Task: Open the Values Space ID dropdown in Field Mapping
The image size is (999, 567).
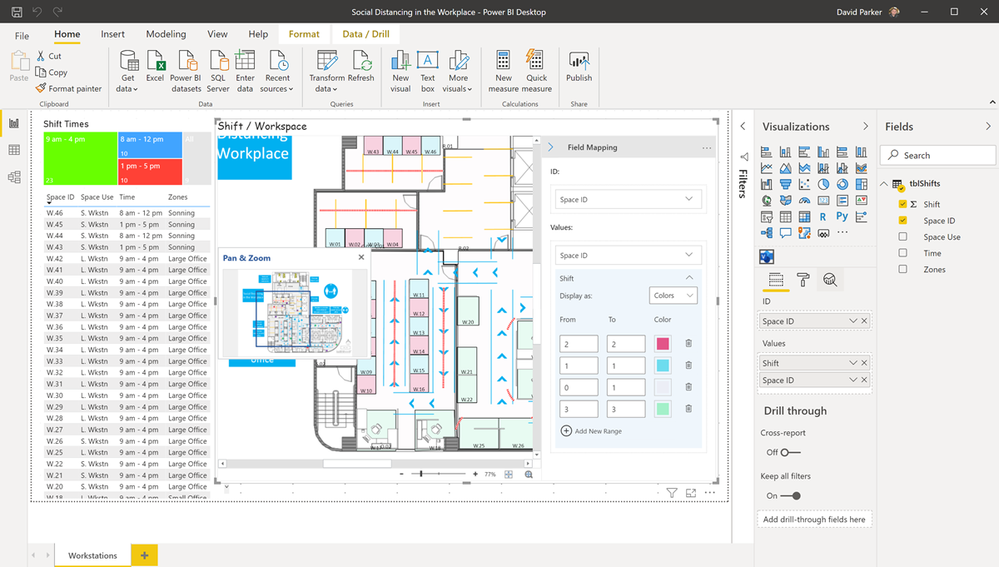Action: click(628, 255)
